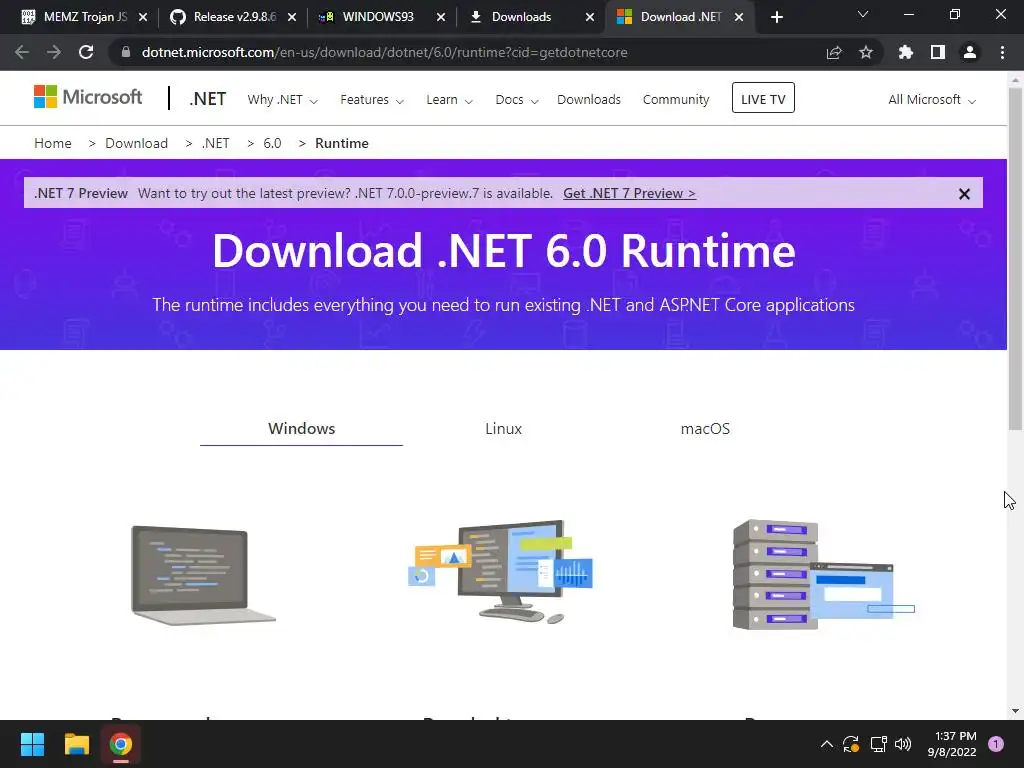The image size is (1024, 768).
Task: Click the sync update tray icon
Action: coord(851,744)
